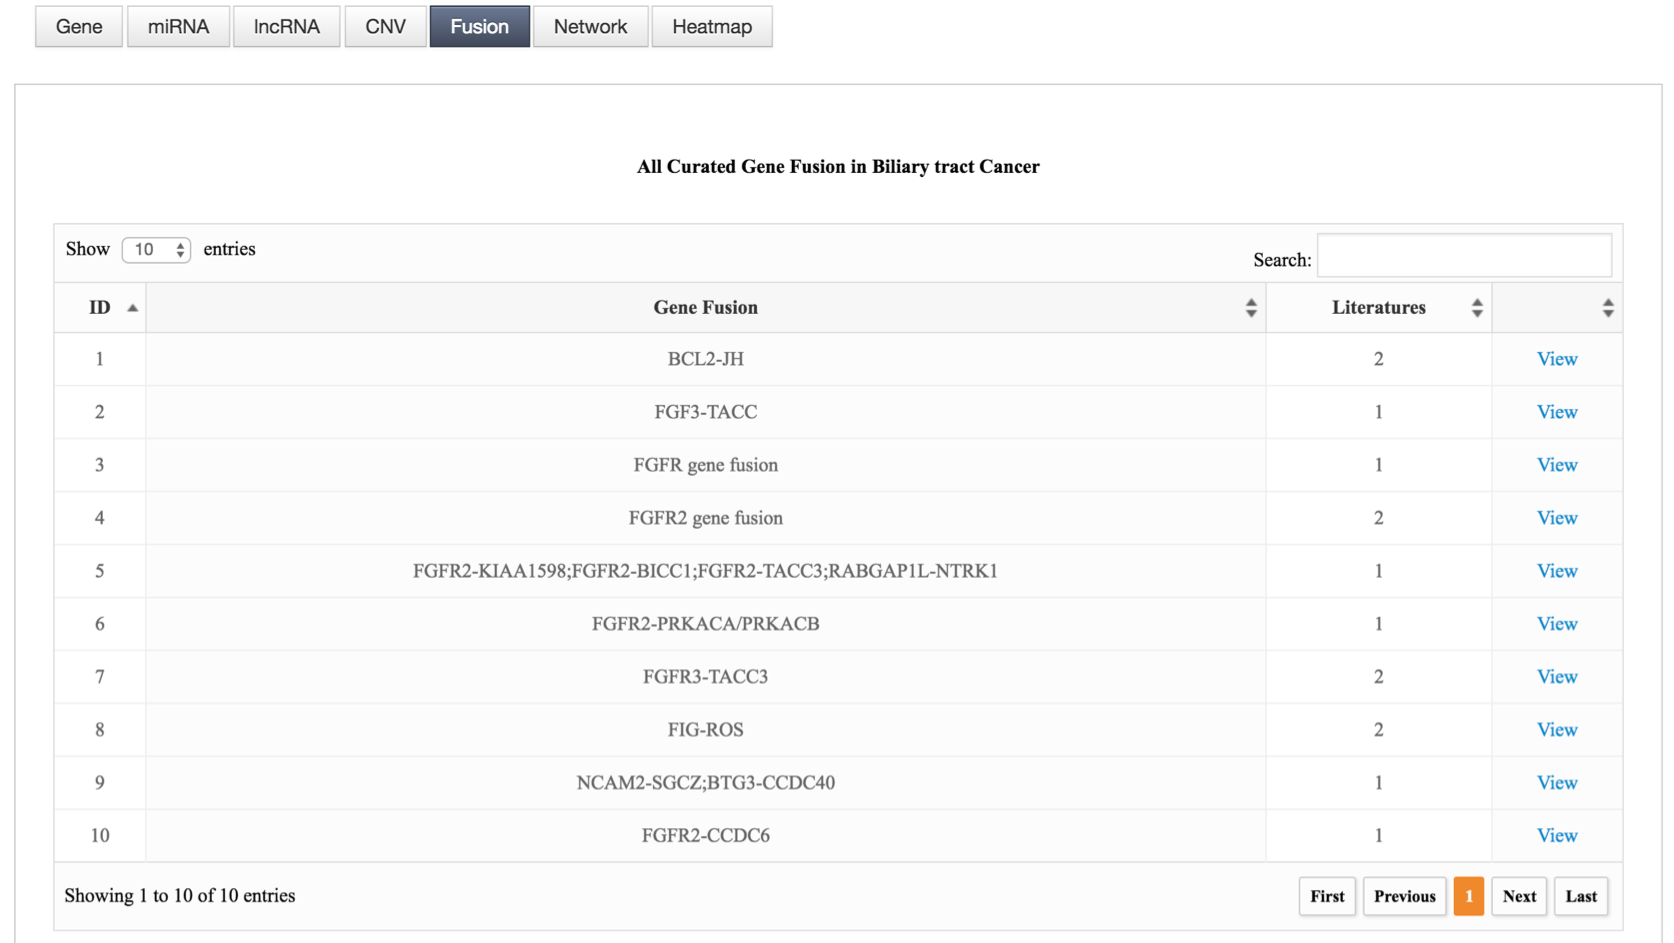Show the Heatmap tab
The height and width of the screenshot is (943, 1674).
(x=711, y=27)
